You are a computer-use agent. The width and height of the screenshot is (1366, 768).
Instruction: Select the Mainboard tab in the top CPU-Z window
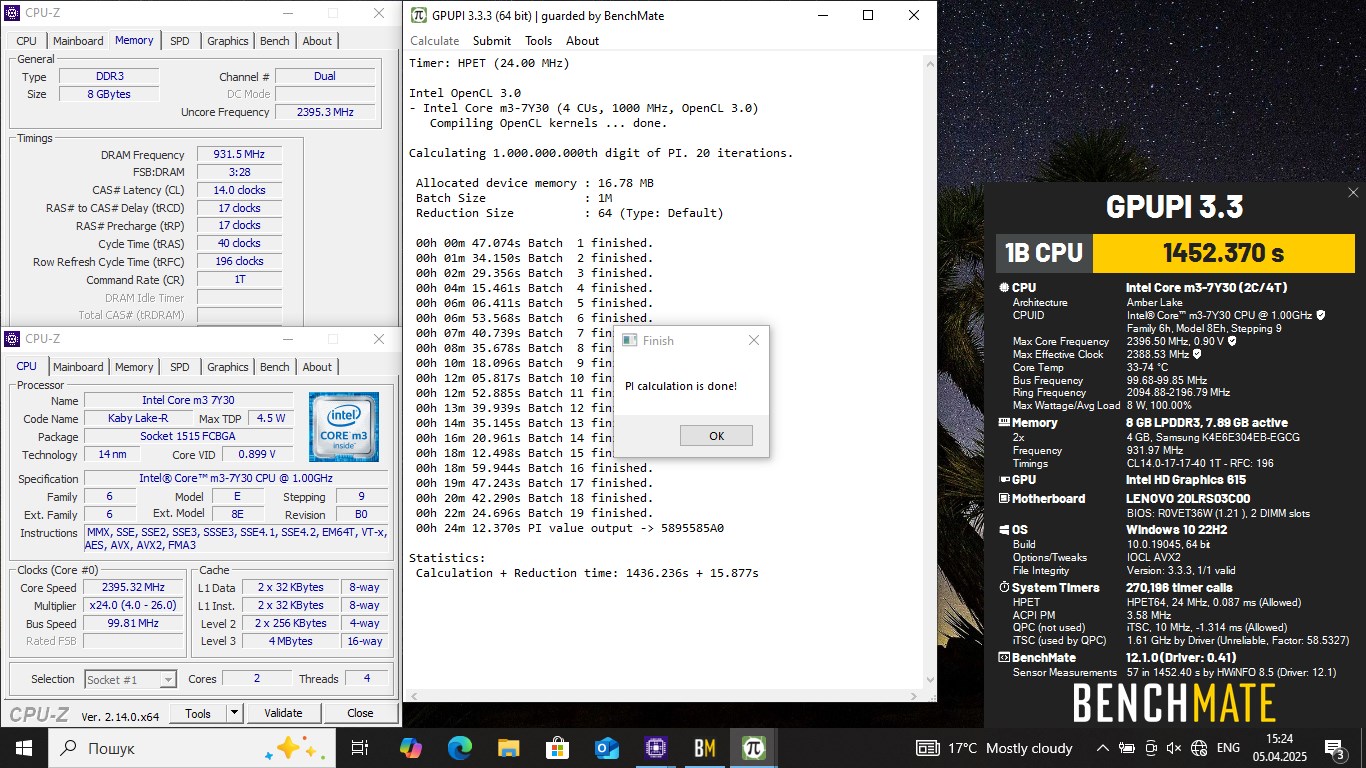click(x=78, y=41)
